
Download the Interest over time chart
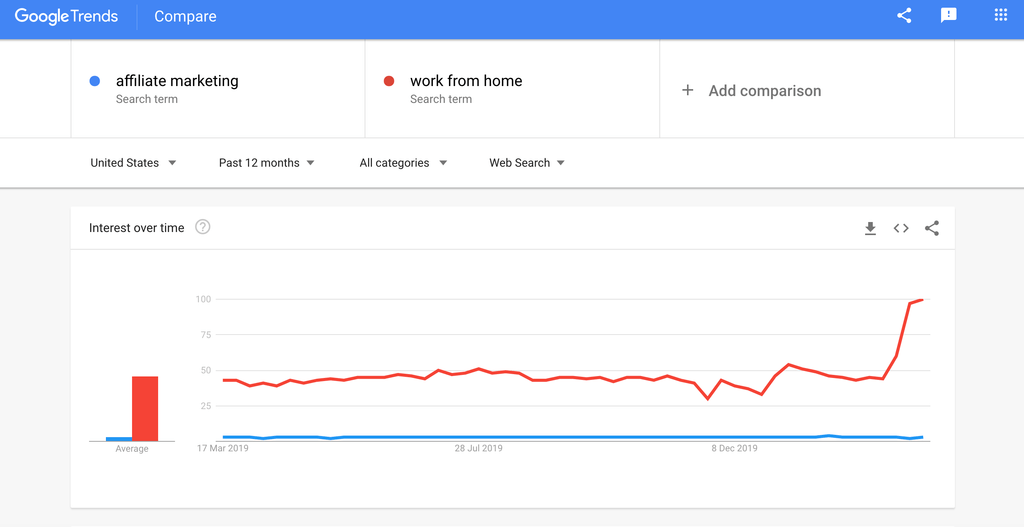click(x=870, y=228)
